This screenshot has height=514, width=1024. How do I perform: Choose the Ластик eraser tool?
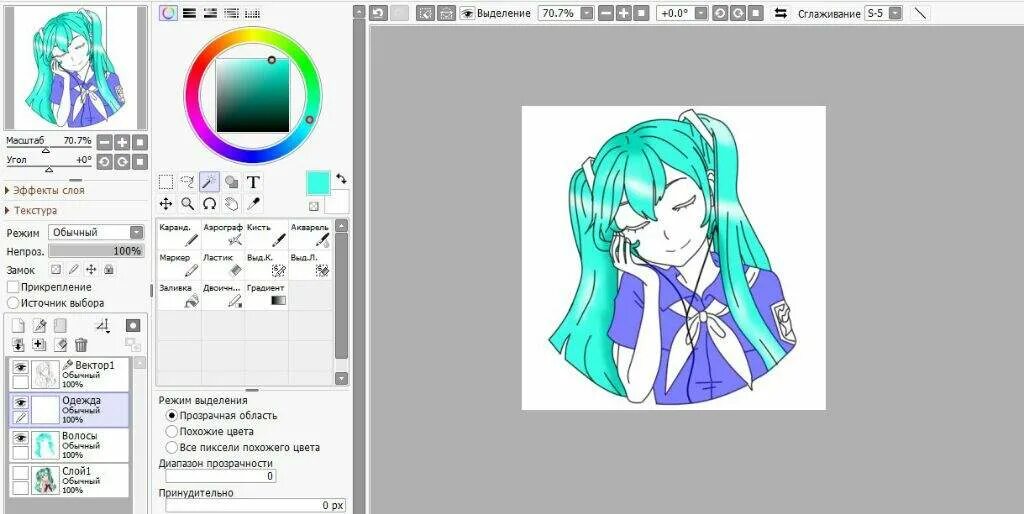tap(223, 265)
